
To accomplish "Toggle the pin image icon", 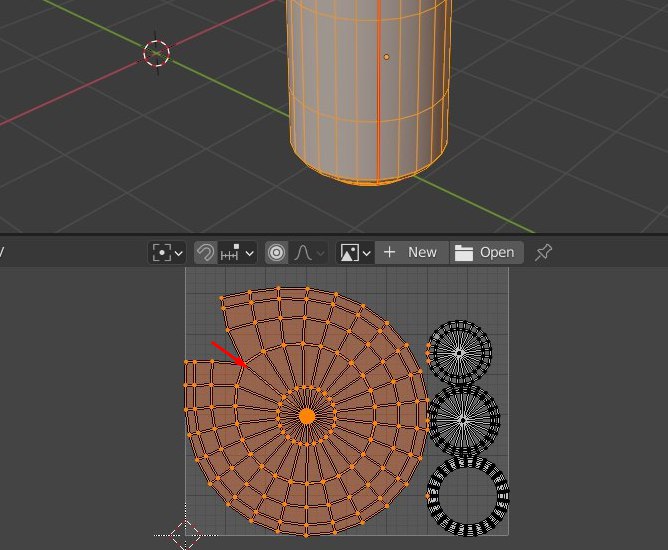I will click(543, 253).
